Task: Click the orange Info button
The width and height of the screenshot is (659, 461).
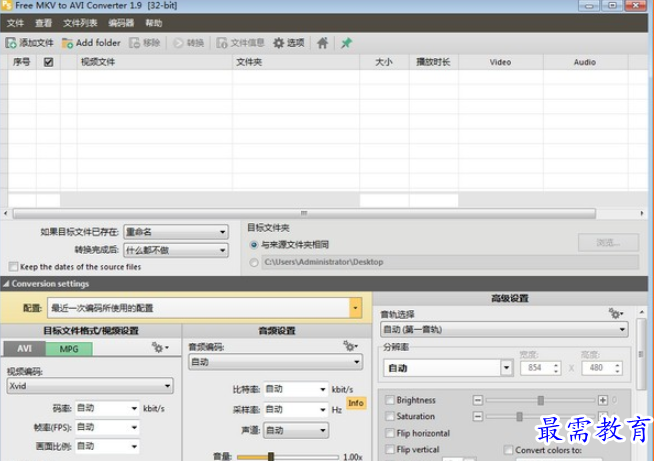Action: pyautogui.click(x=356, y=403)
